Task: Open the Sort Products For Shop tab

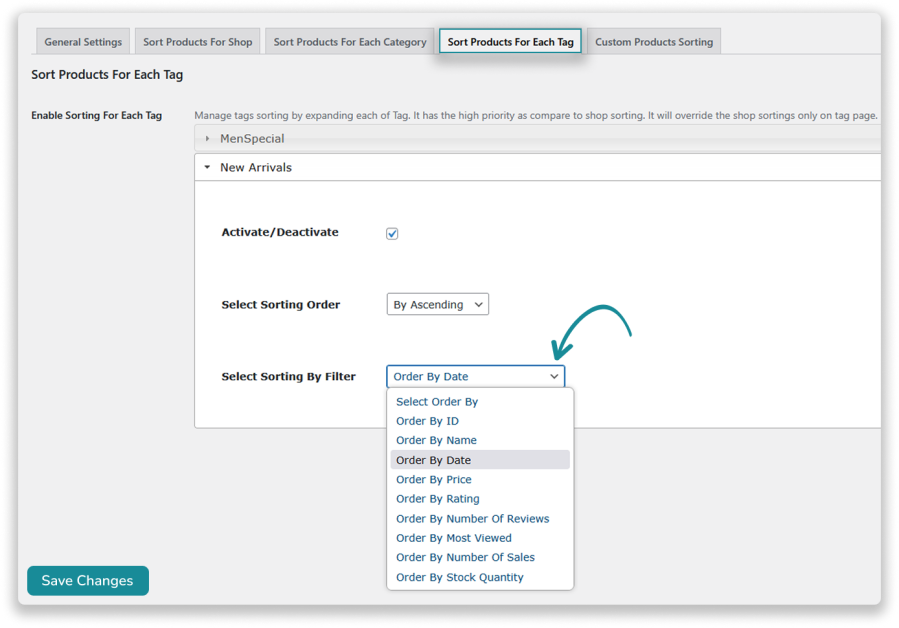Action: coord(197,42)
